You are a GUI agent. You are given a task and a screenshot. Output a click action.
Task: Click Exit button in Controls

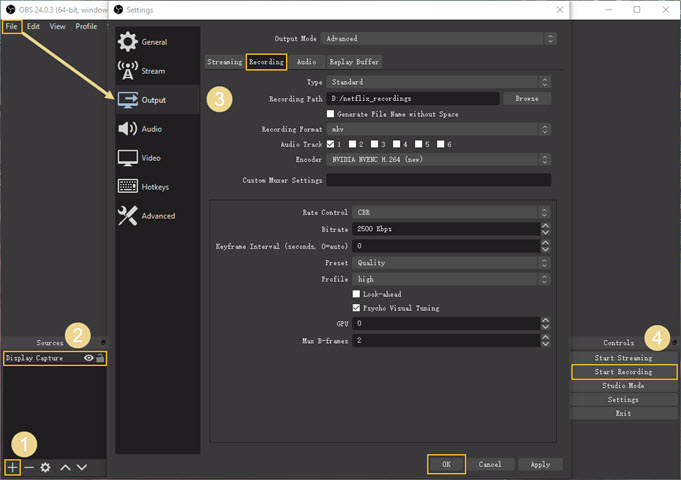(624, 414)
